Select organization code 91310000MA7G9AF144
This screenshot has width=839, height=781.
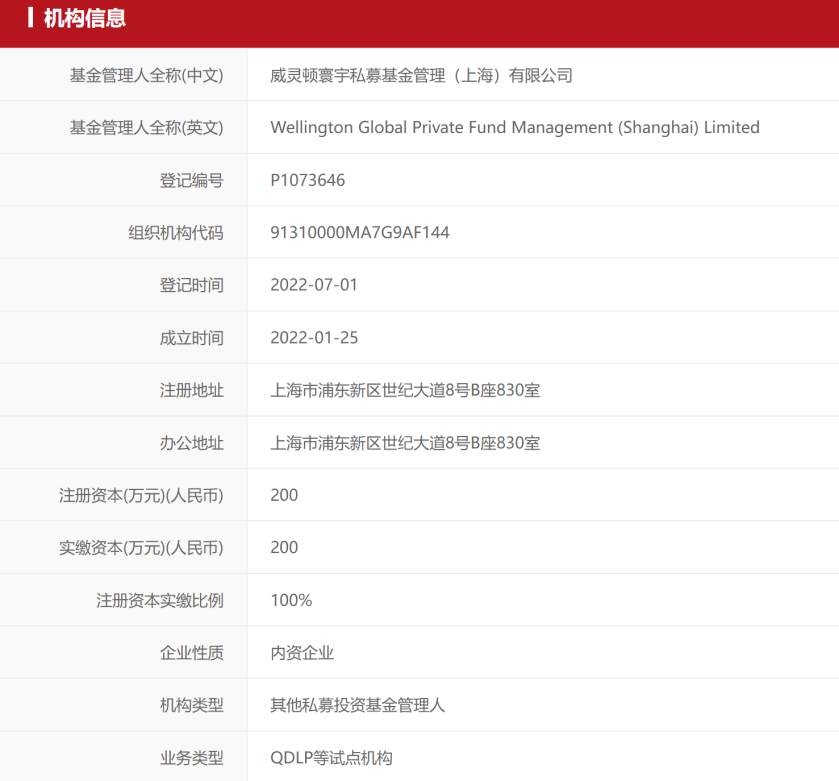359,233
